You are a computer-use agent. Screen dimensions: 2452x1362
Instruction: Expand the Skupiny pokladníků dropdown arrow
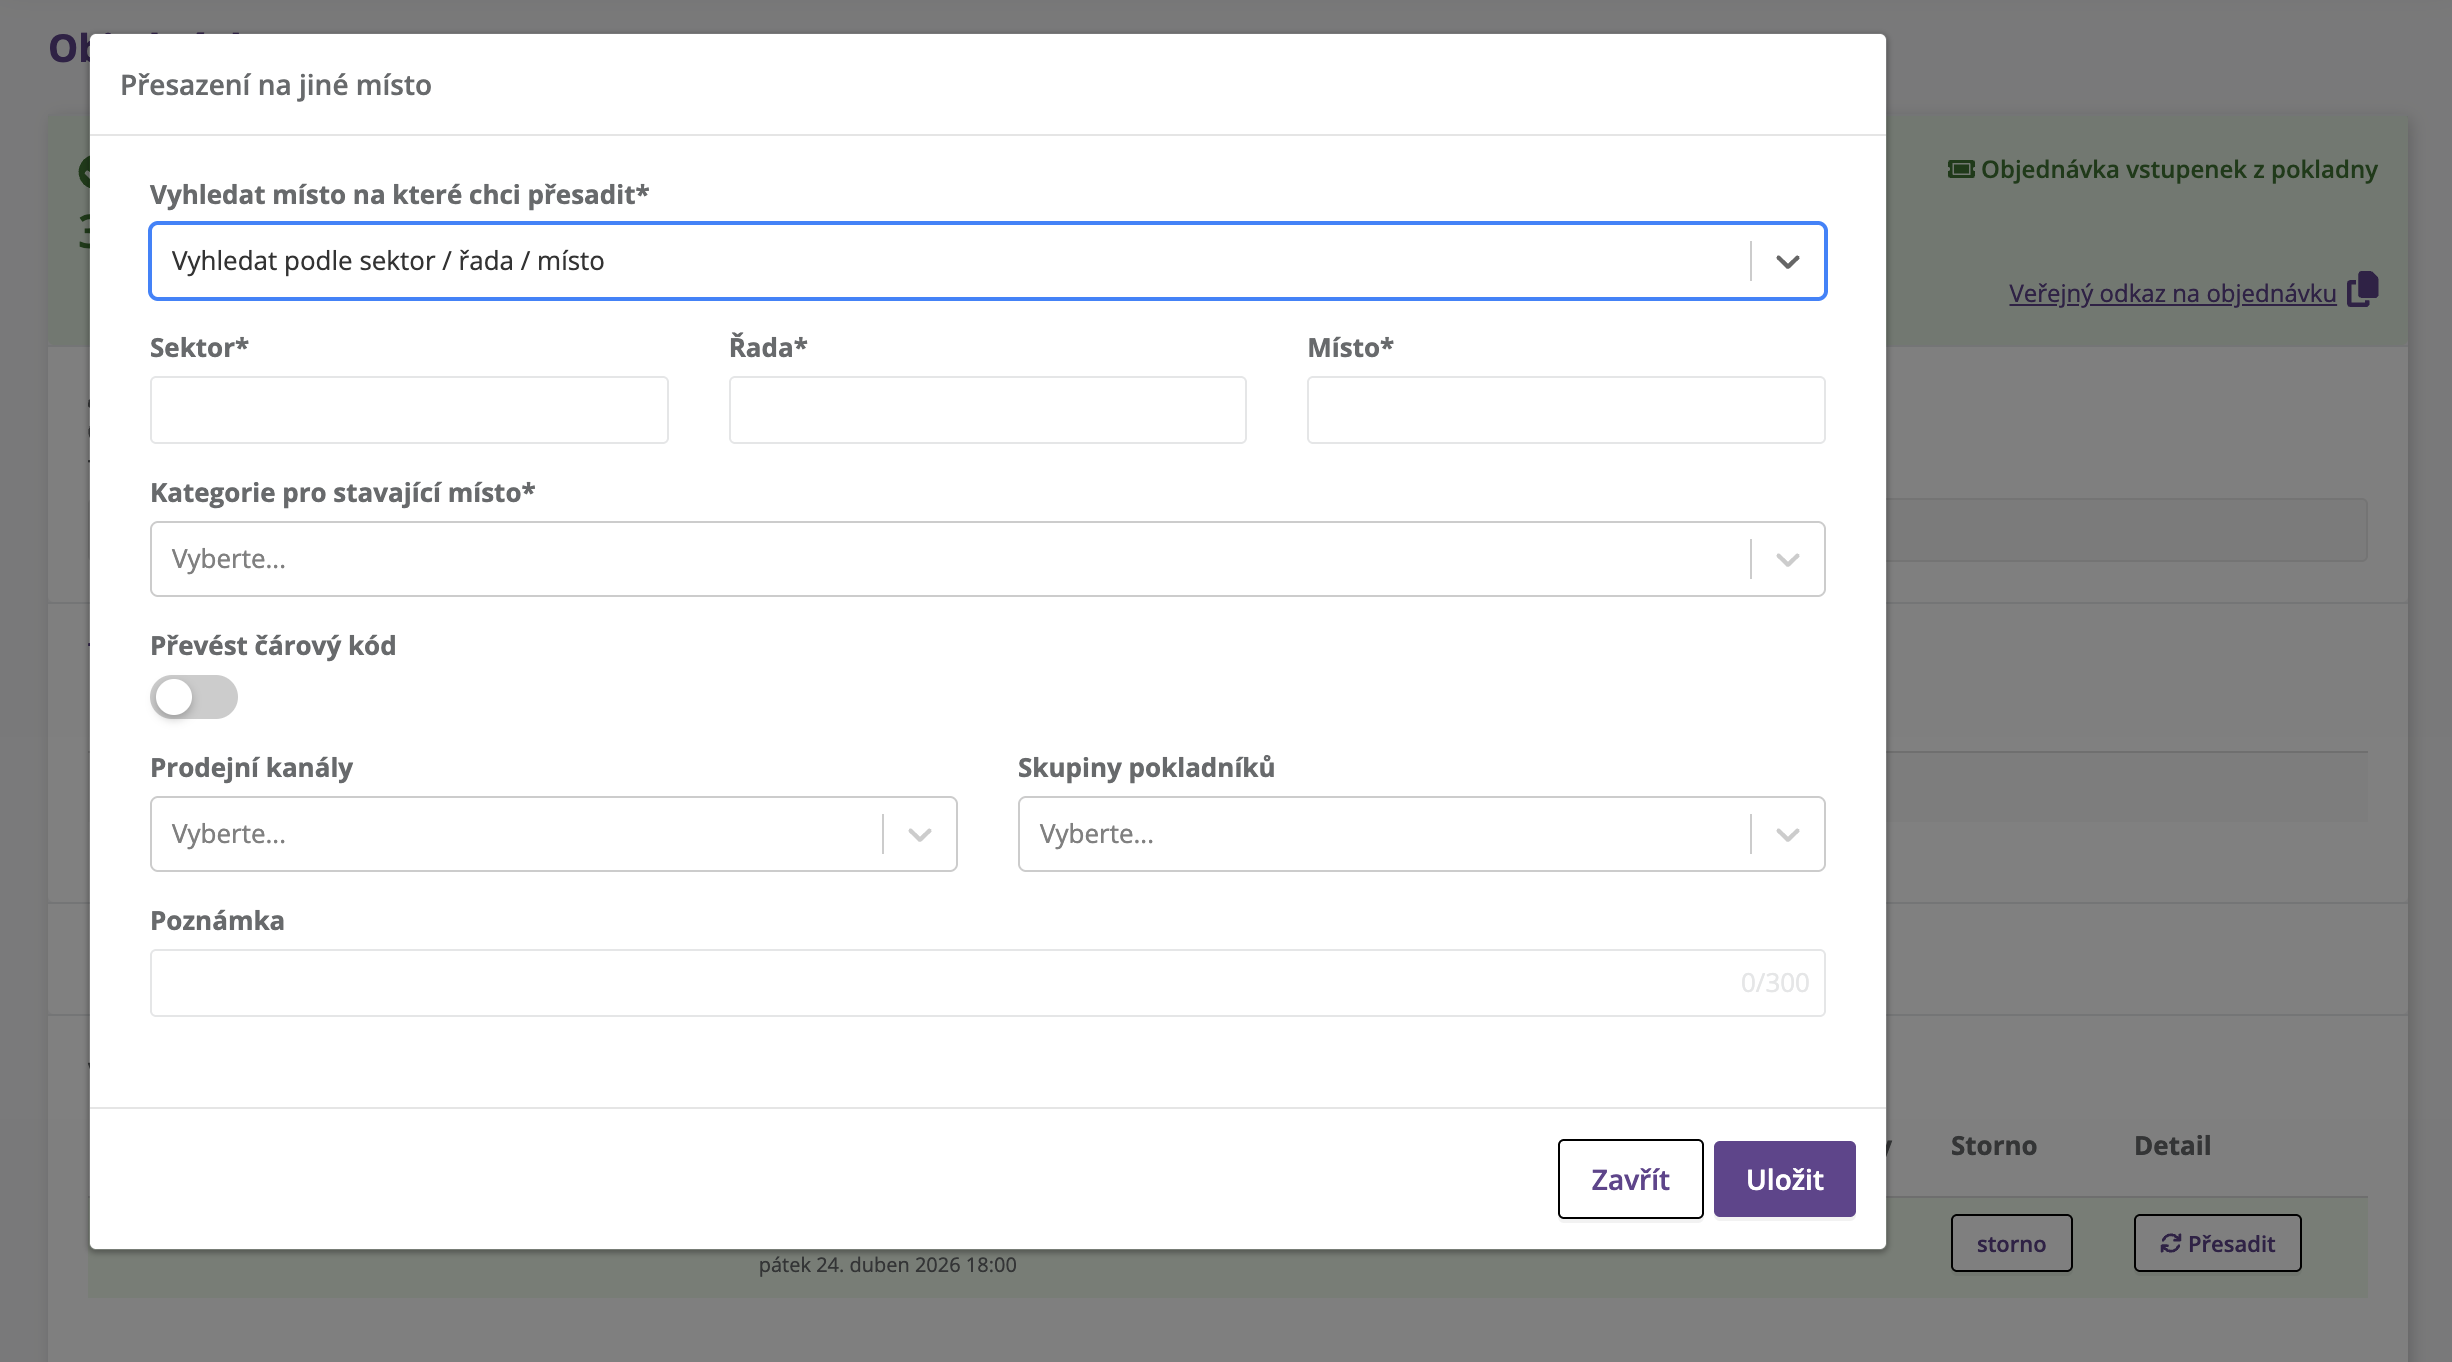[1787, 834]
